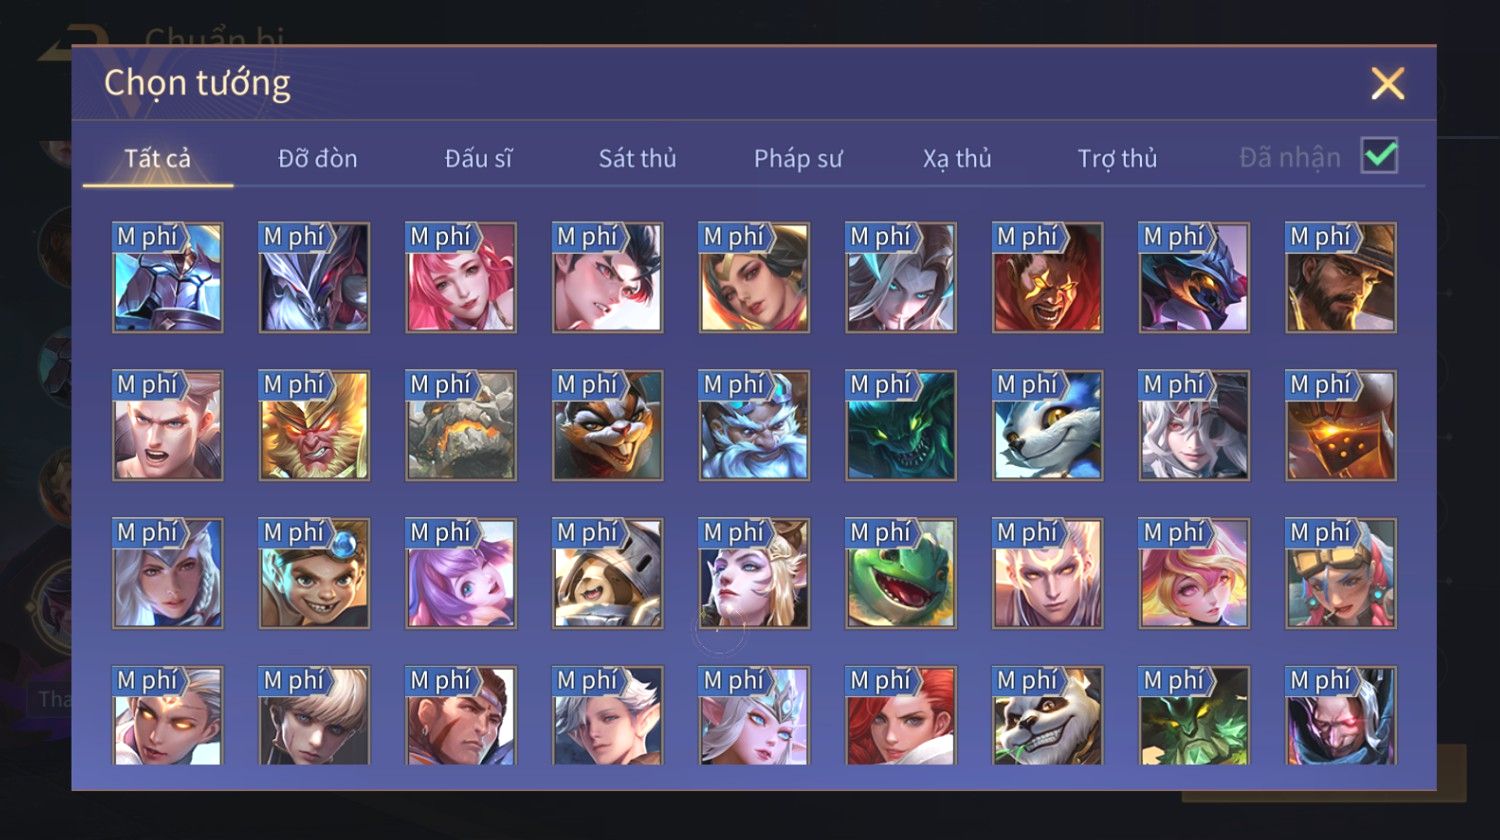Open the Sát thủ tab
Image resolution: width=1500 pixels, height=840 pixels.
pyautogui.click(x=637, y=158)
